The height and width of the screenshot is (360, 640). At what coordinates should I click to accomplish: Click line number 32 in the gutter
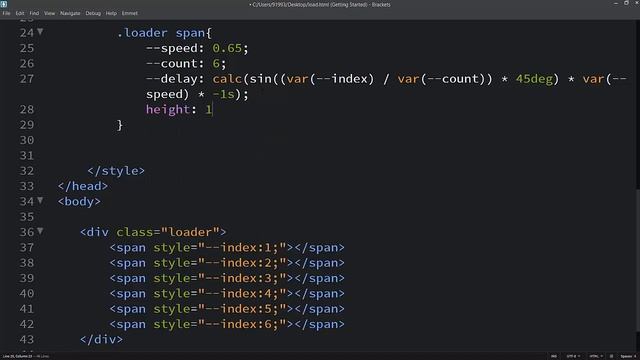27,171
